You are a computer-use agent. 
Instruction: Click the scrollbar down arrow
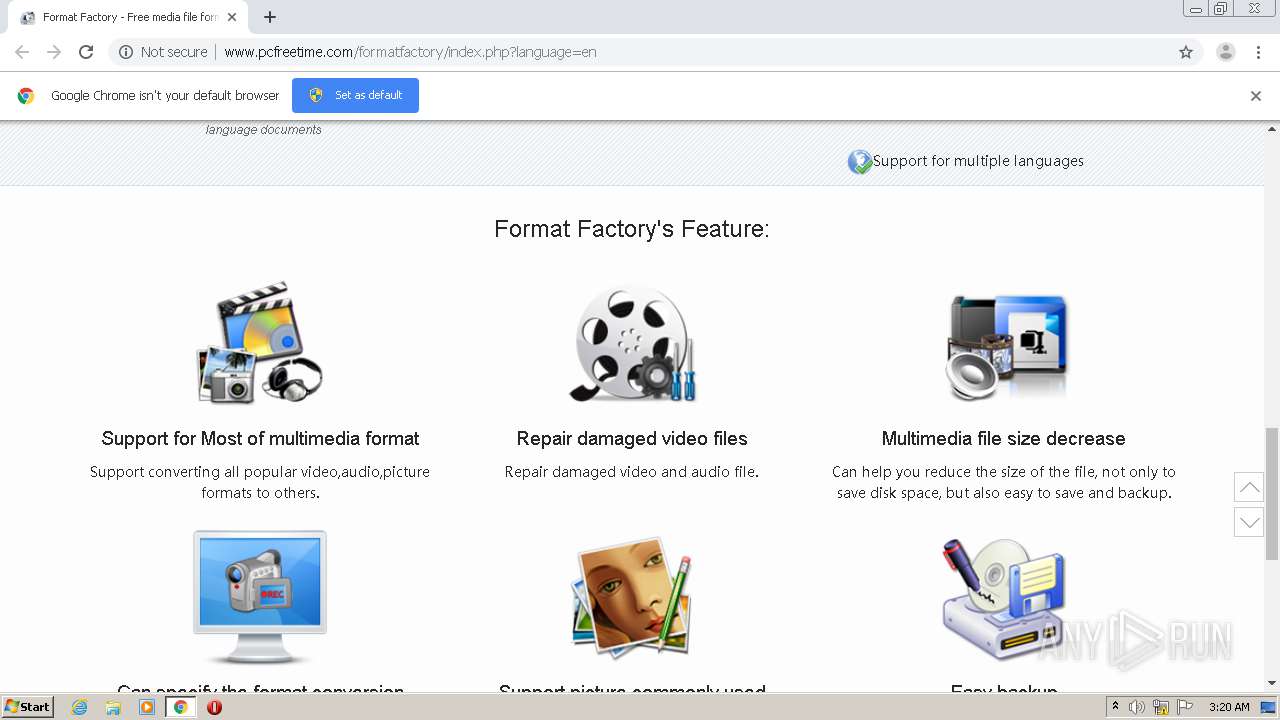1272,683
